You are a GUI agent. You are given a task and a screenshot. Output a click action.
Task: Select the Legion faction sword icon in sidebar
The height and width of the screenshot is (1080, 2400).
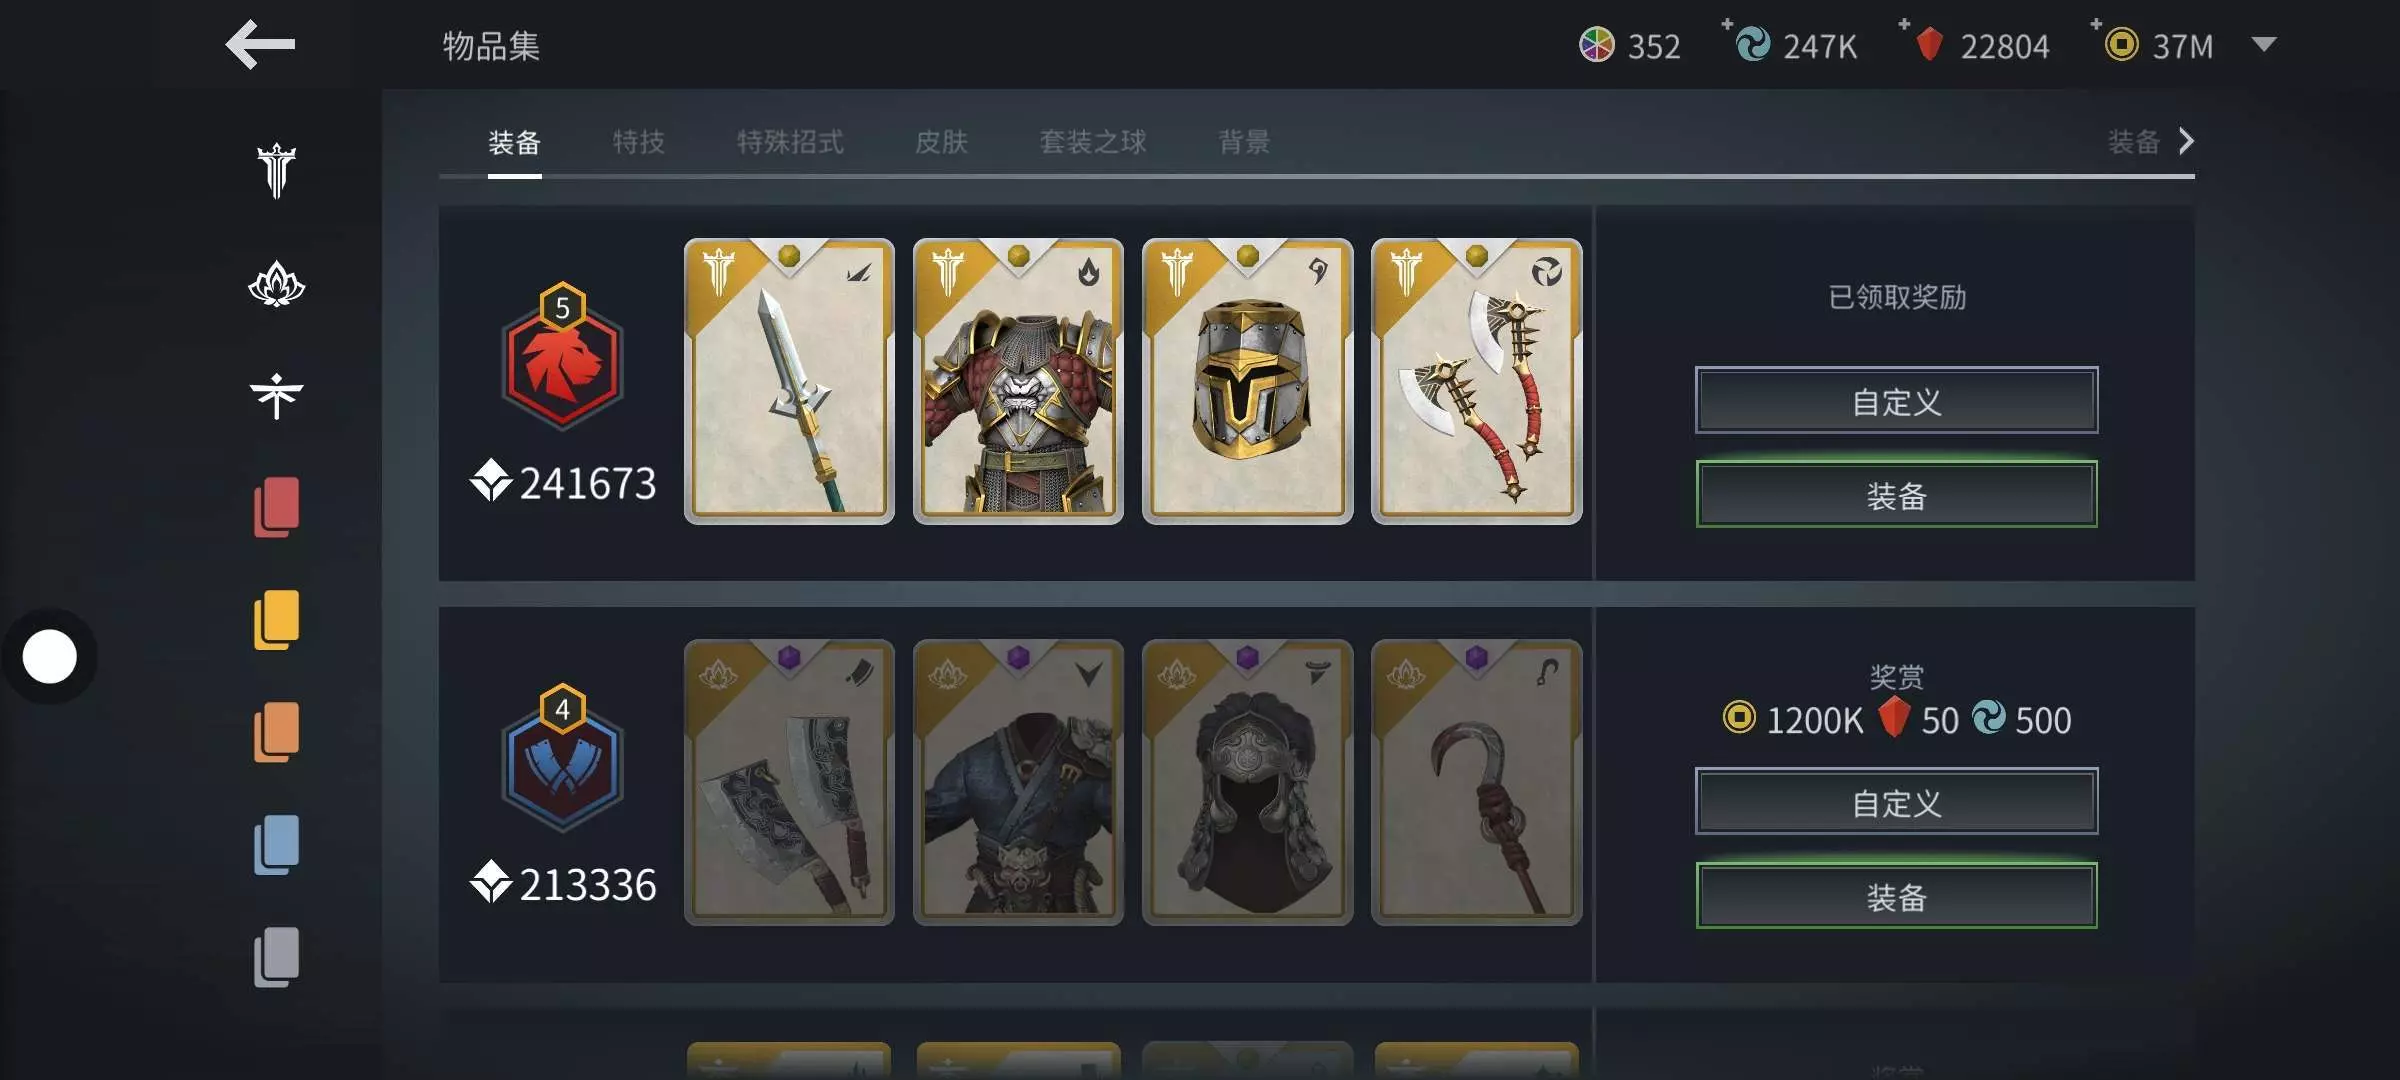tap(276, 171)
